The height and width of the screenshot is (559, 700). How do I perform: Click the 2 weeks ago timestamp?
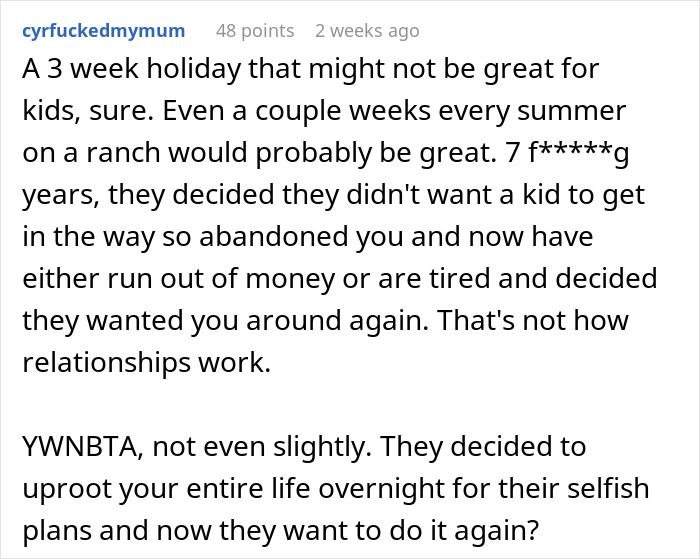[x=367, y=31]
